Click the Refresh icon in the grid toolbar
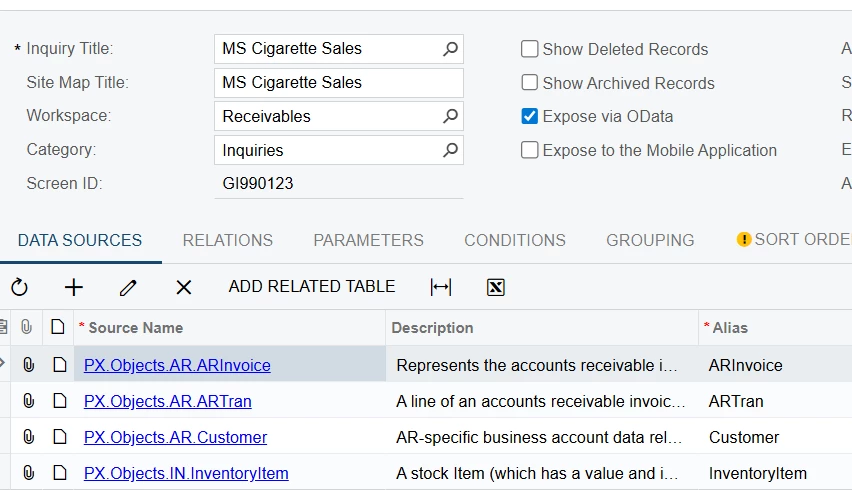852x490 pixels. [x=20, y=287]
